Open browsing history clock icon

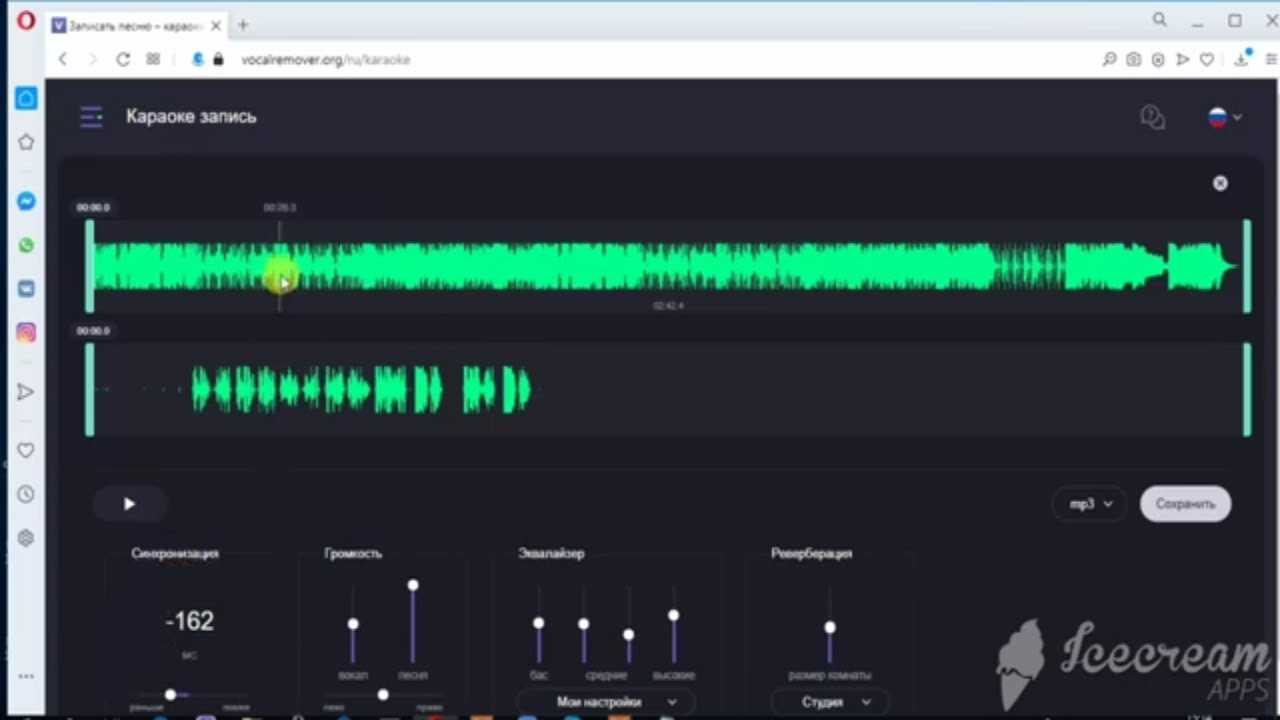point(26,494)
